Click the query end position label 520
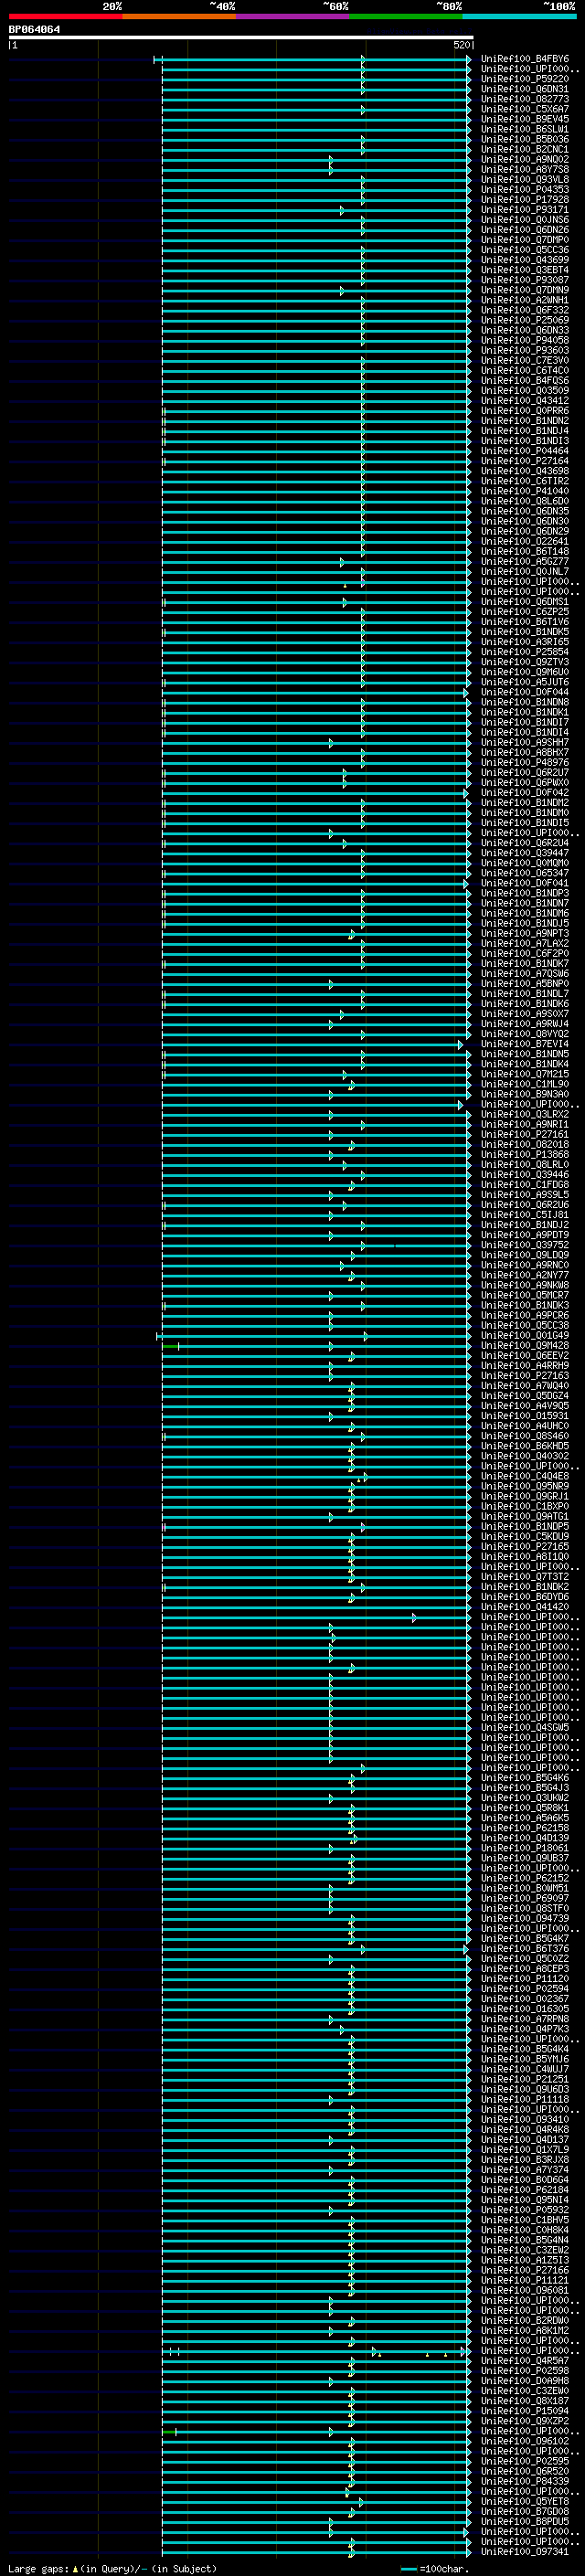The height and width of the screenshot is (2576, 585). click(461, 45)
